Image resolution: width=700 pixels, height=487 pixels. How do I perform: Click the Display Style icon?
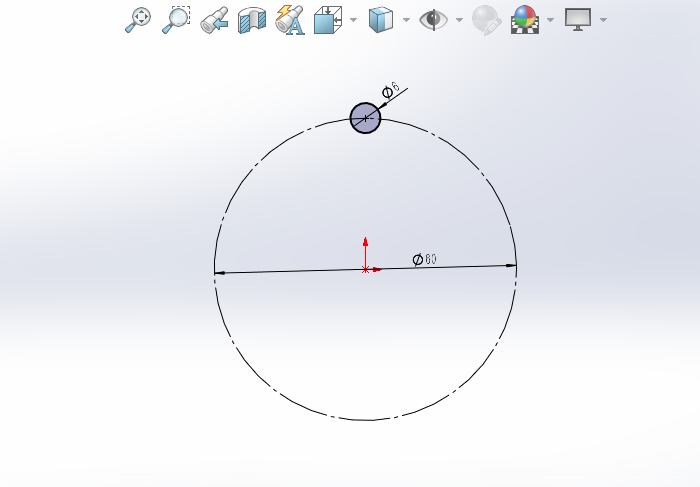[381, 20]
